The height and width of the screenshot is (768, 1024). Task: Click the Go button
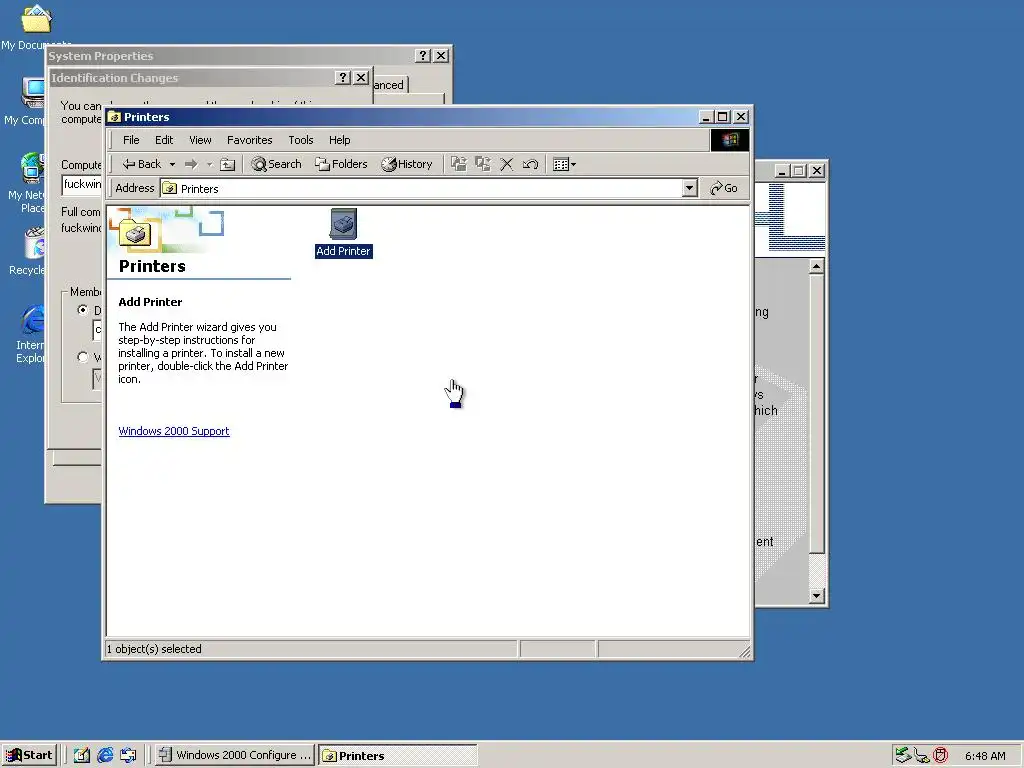point(724,189)
